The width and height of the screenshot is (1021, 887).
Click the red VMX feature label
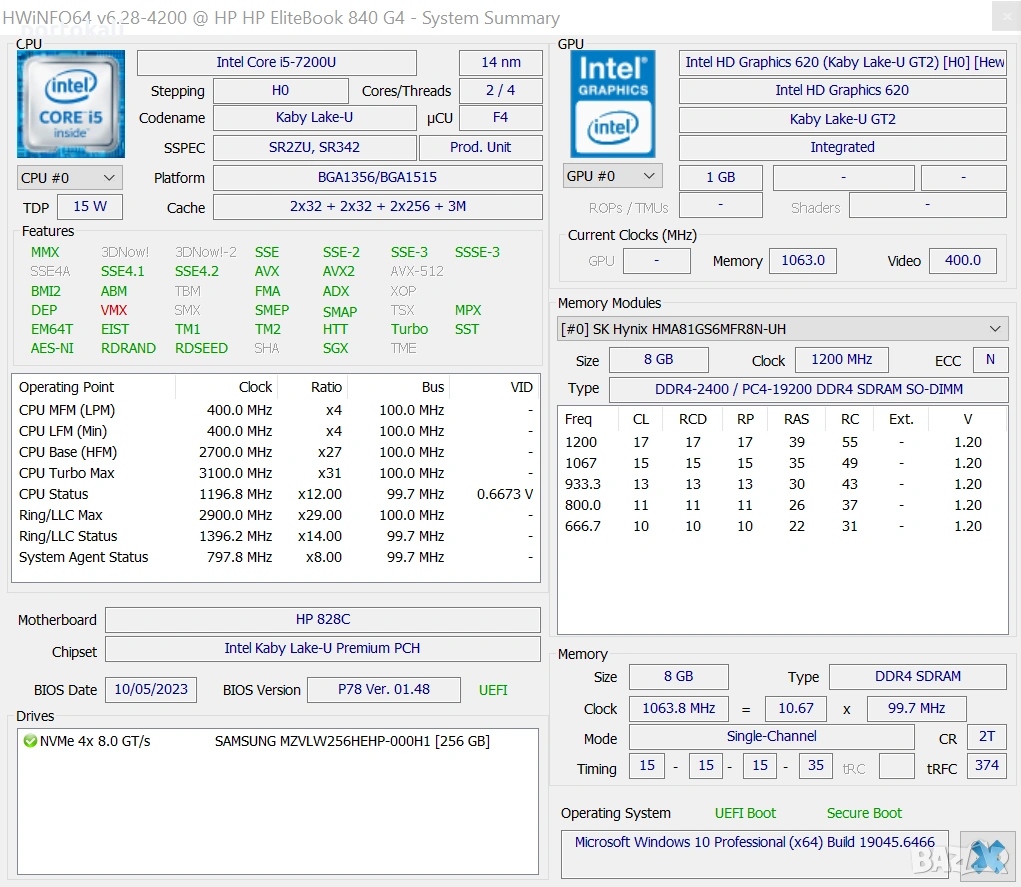(114, 310)
